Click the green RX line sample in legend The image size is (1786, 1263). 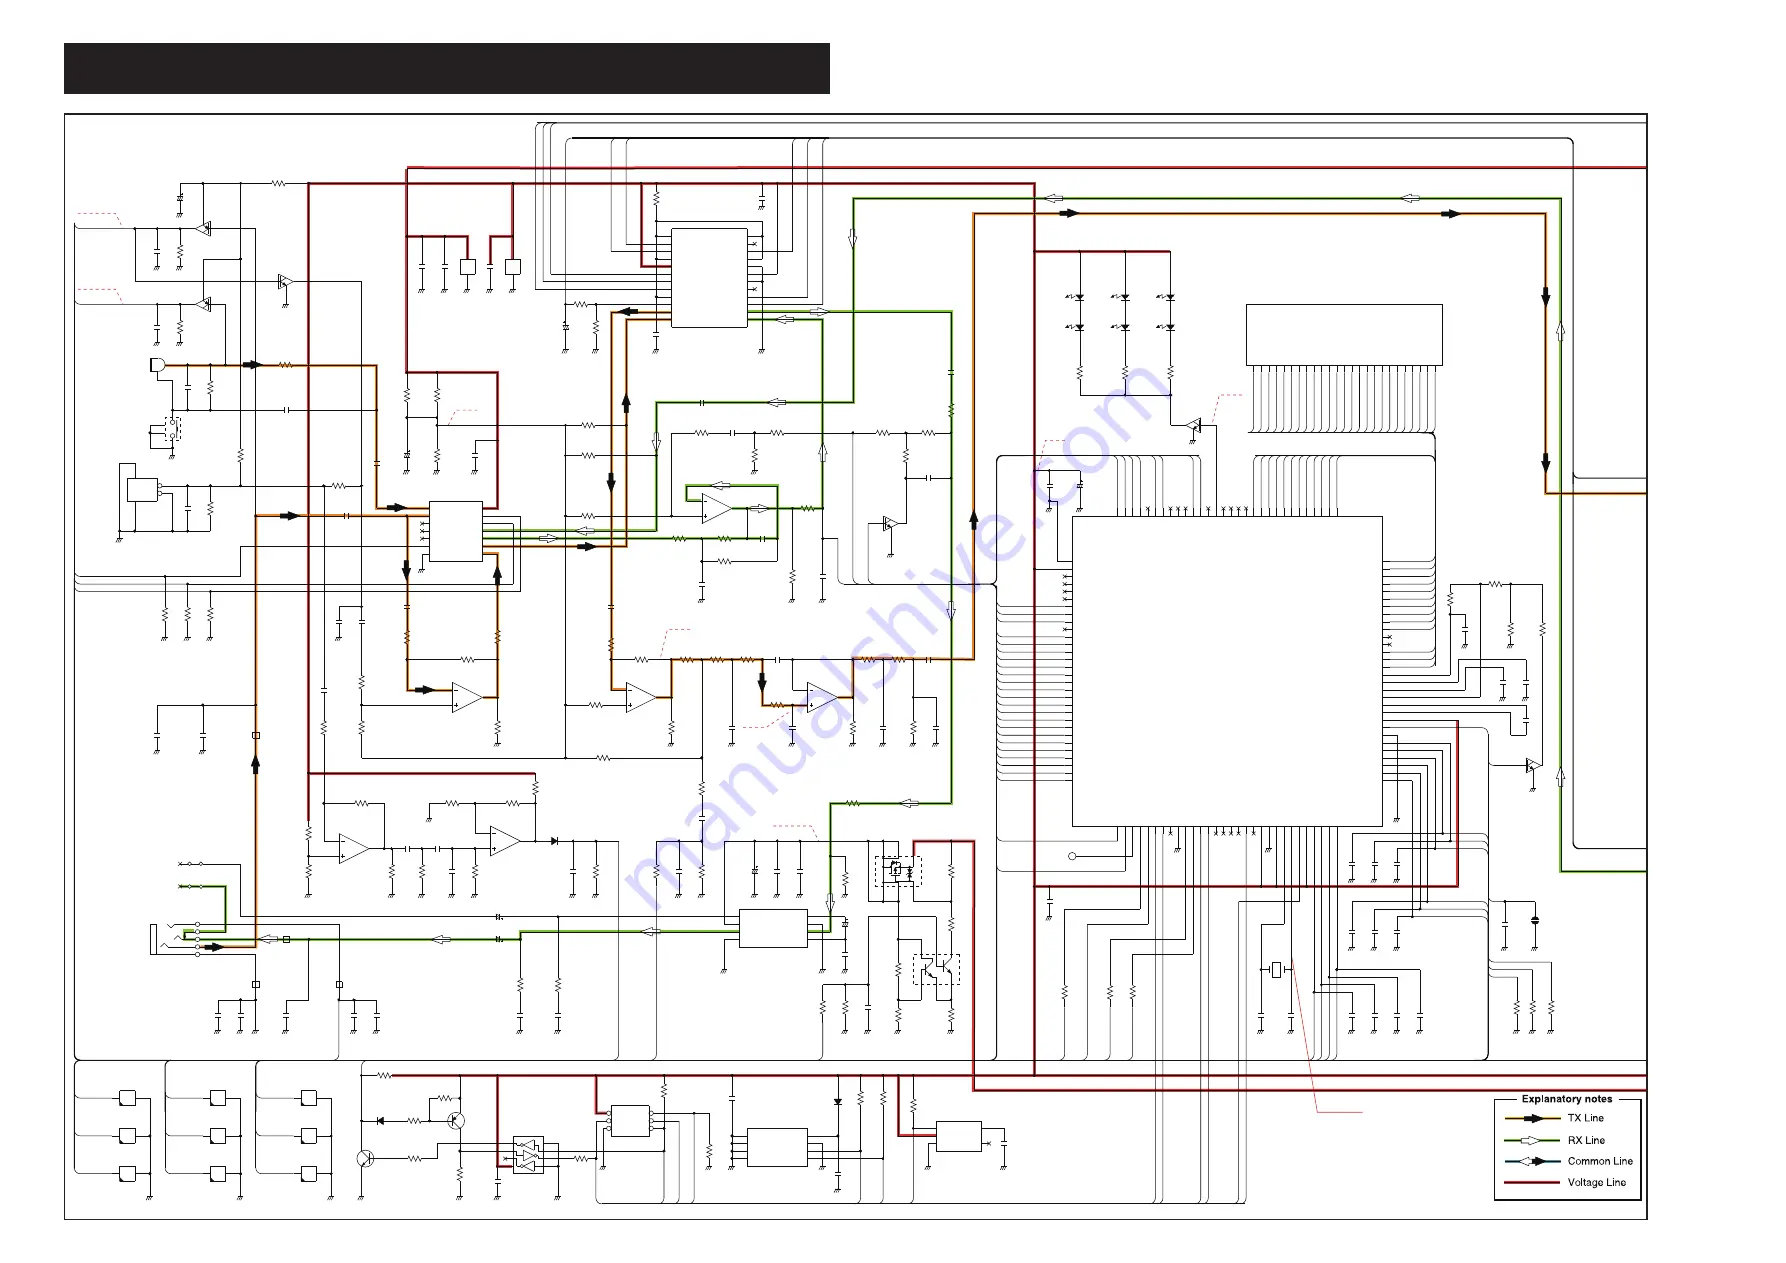click(x=1532, y=1140)
